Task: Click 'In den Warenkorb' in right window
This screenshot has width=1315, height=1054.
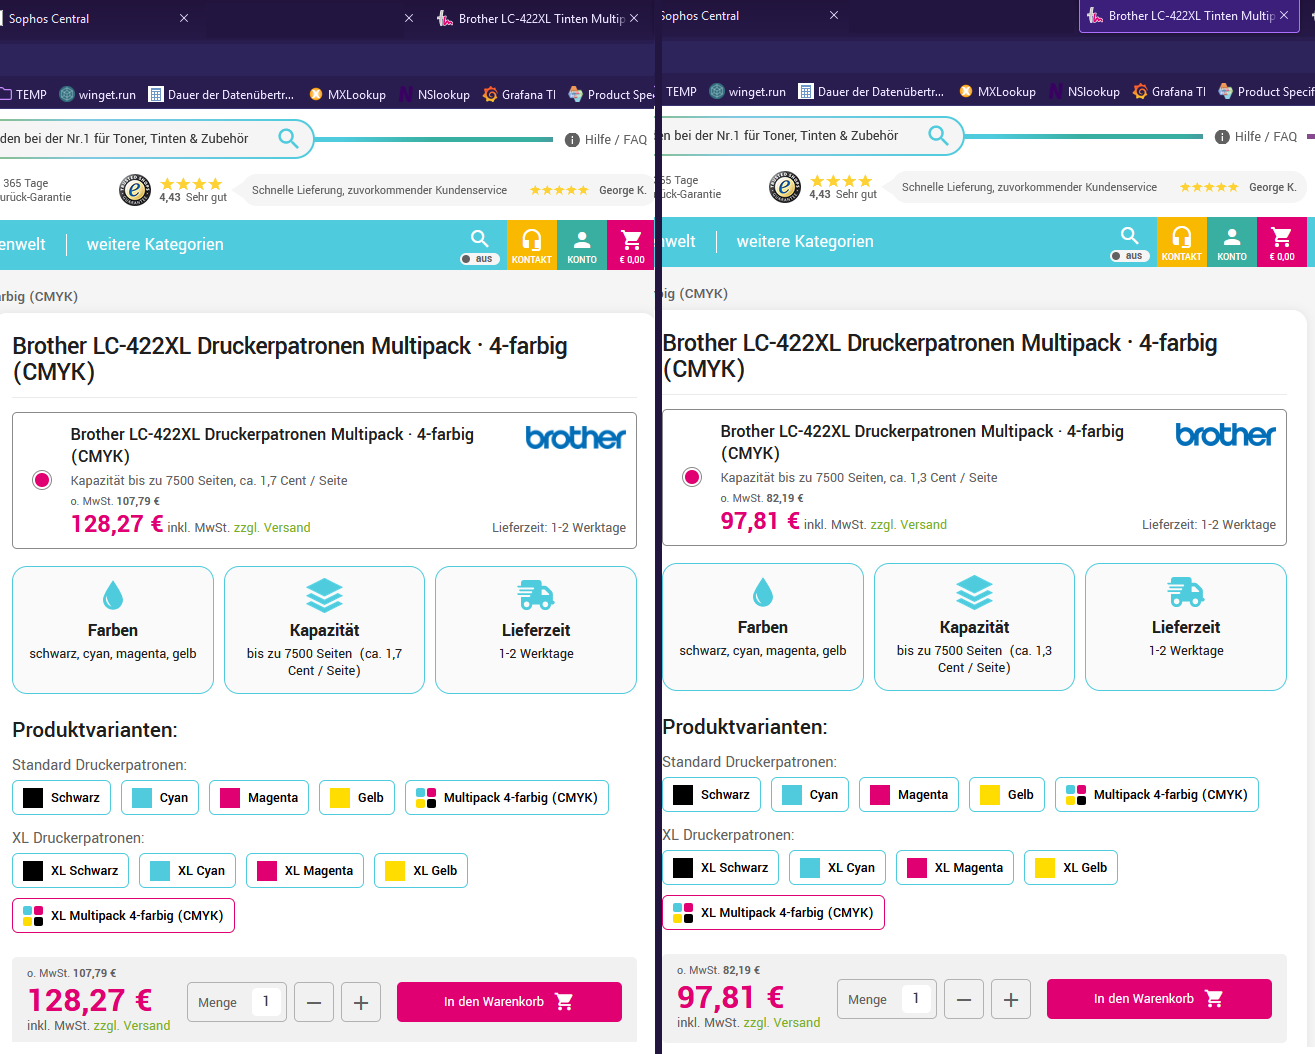Action: point(1159,999)
